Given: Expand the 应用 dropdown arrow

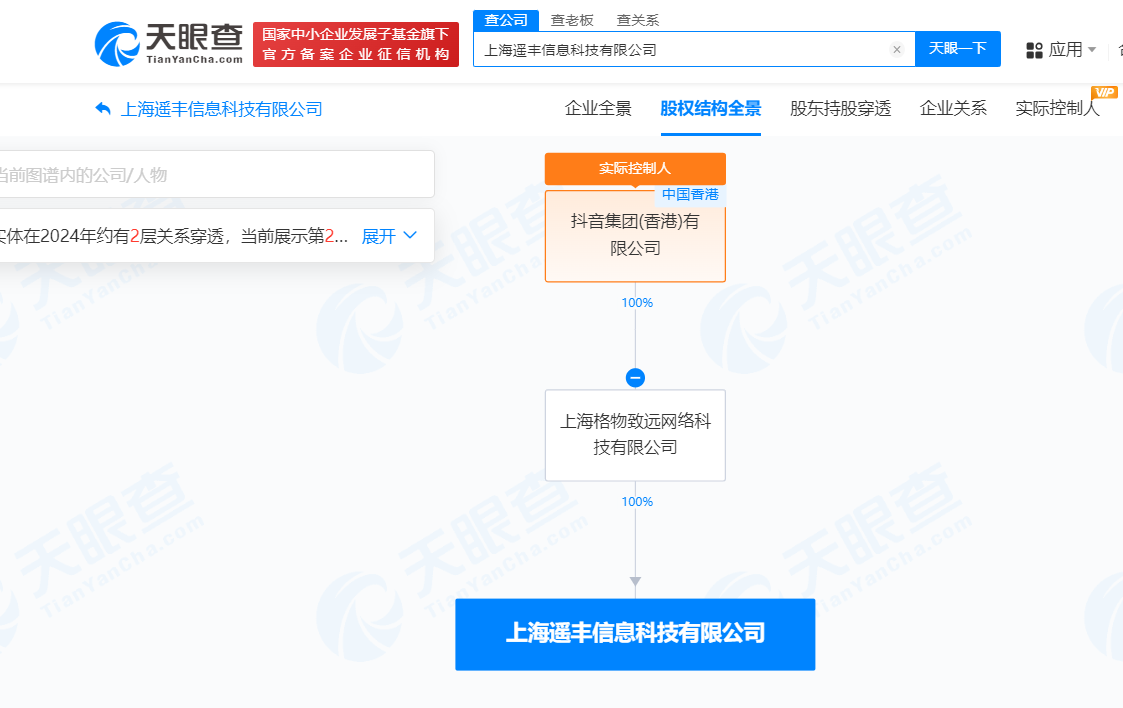Looking at the screenshot, I should pyautogui.click(x=1092, y=49).
